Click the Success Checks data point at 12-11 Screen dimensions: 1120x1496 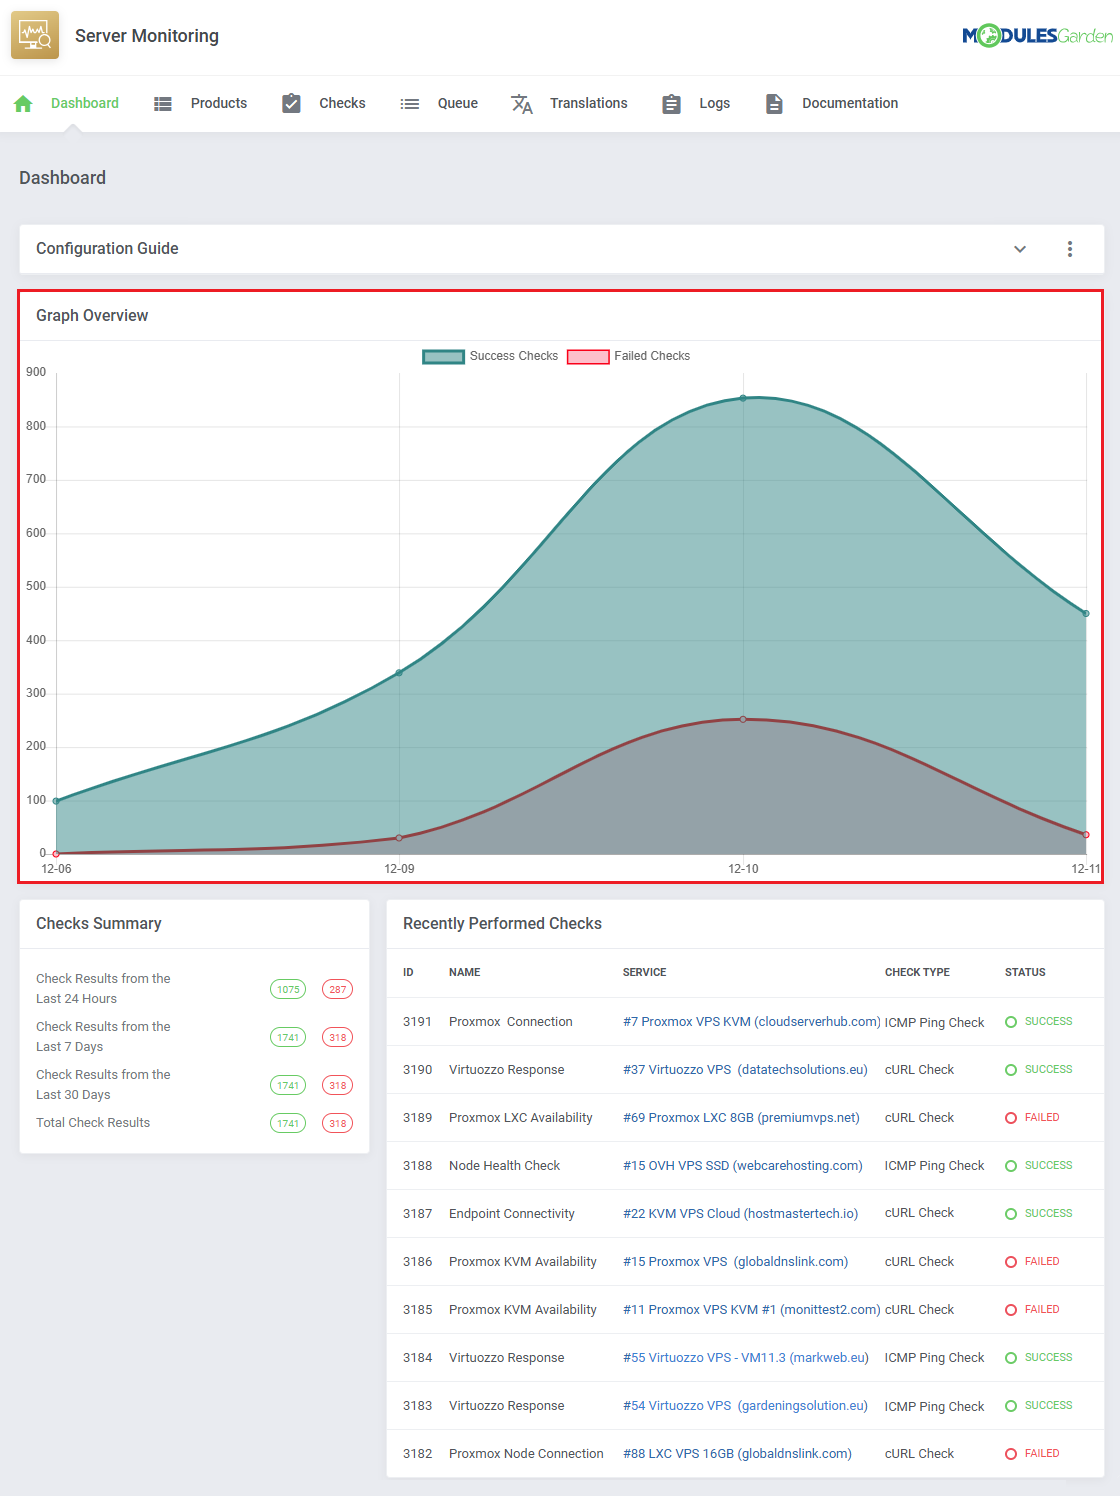[1086, 613]
